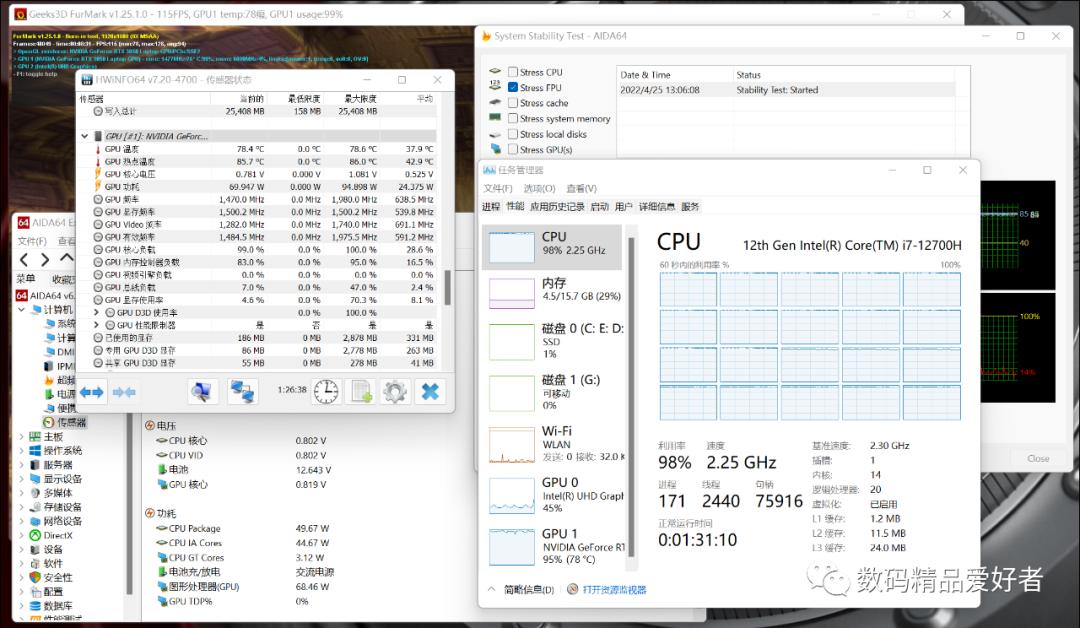Image resolution: width=1080 pixels, height=628 pixels.
Task: Expand 多媒体 node chevron in AIDA64
Action: point(21,493)
